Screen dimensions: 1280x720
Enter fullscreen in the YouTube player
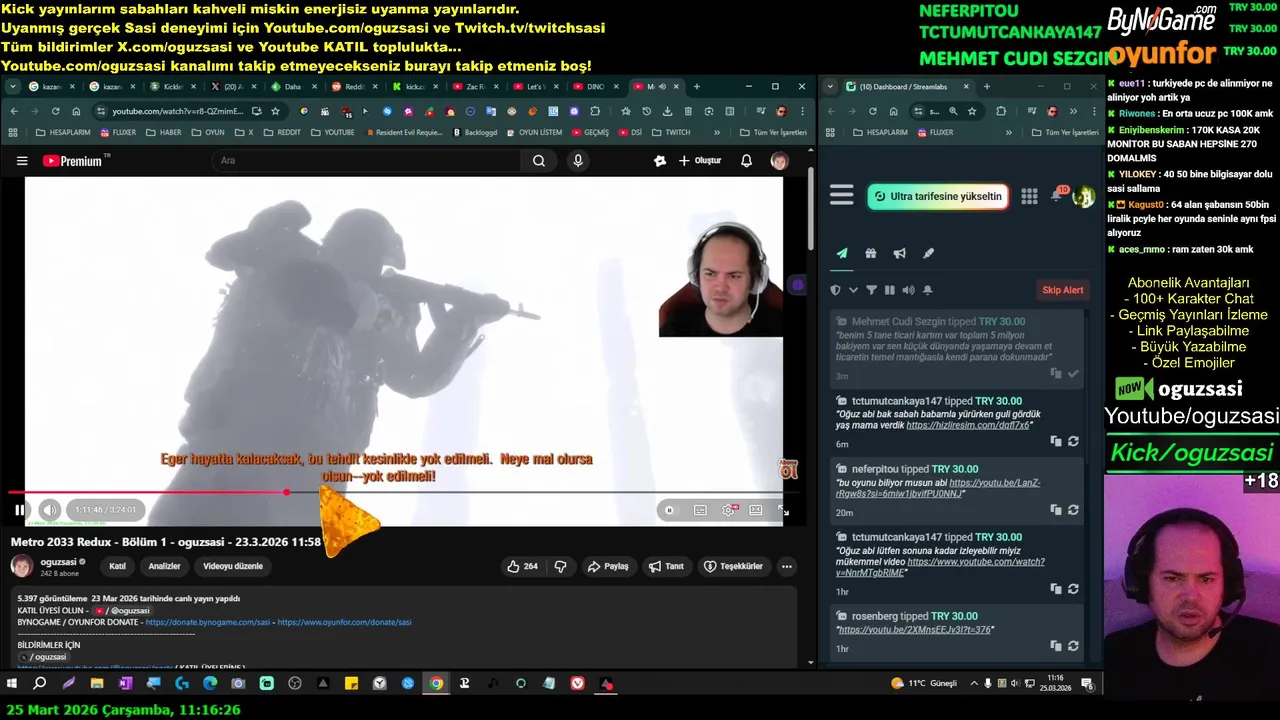pos(784,510)
